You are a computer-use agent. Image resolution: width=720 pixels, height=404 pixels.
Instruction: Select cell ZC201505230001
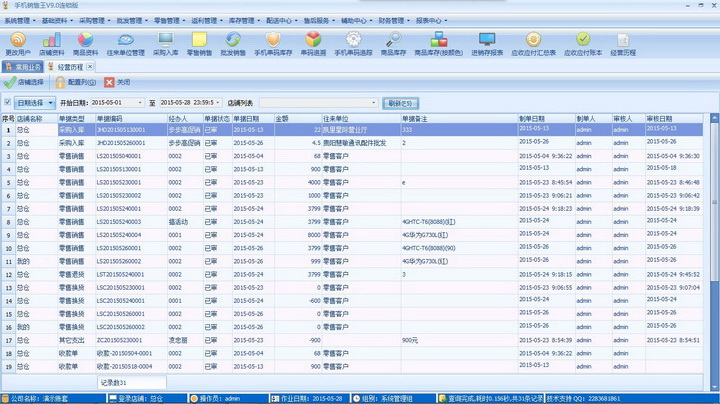(x=131, y=341)
